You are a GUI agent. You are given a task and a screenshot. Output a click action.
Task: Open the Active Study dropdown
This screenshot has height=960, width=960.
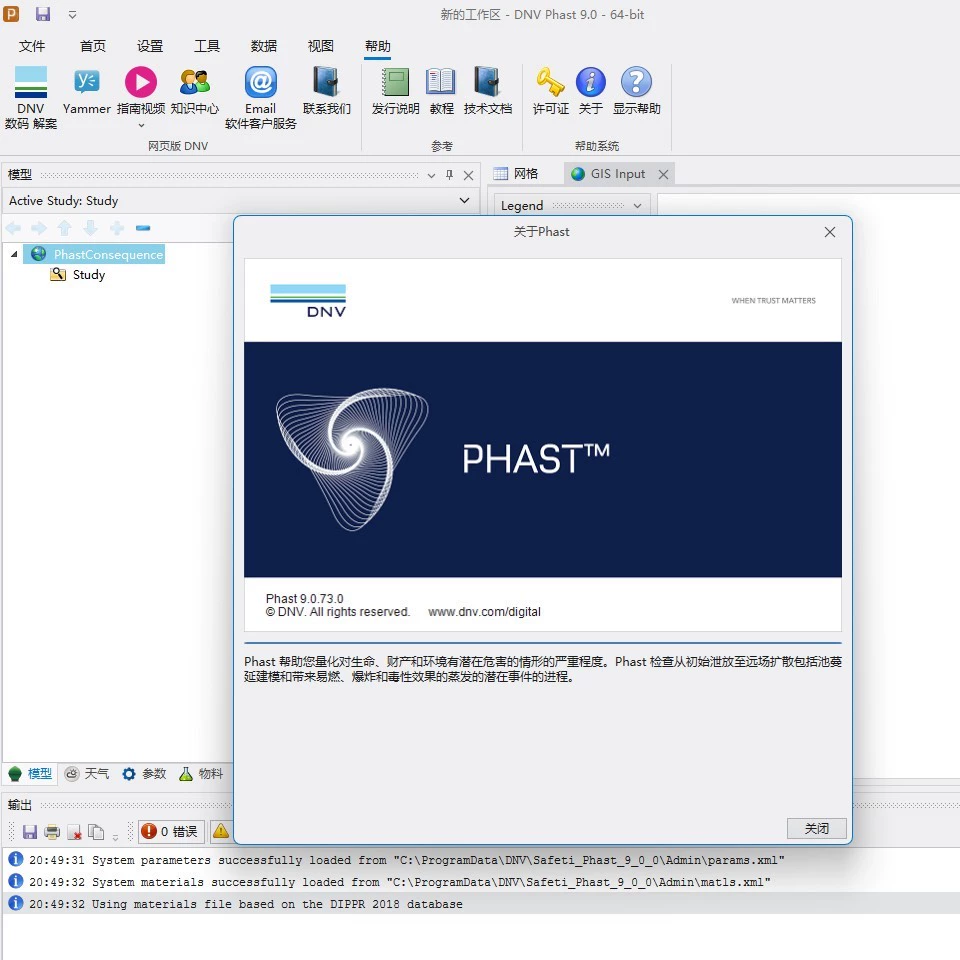point(464,201)
